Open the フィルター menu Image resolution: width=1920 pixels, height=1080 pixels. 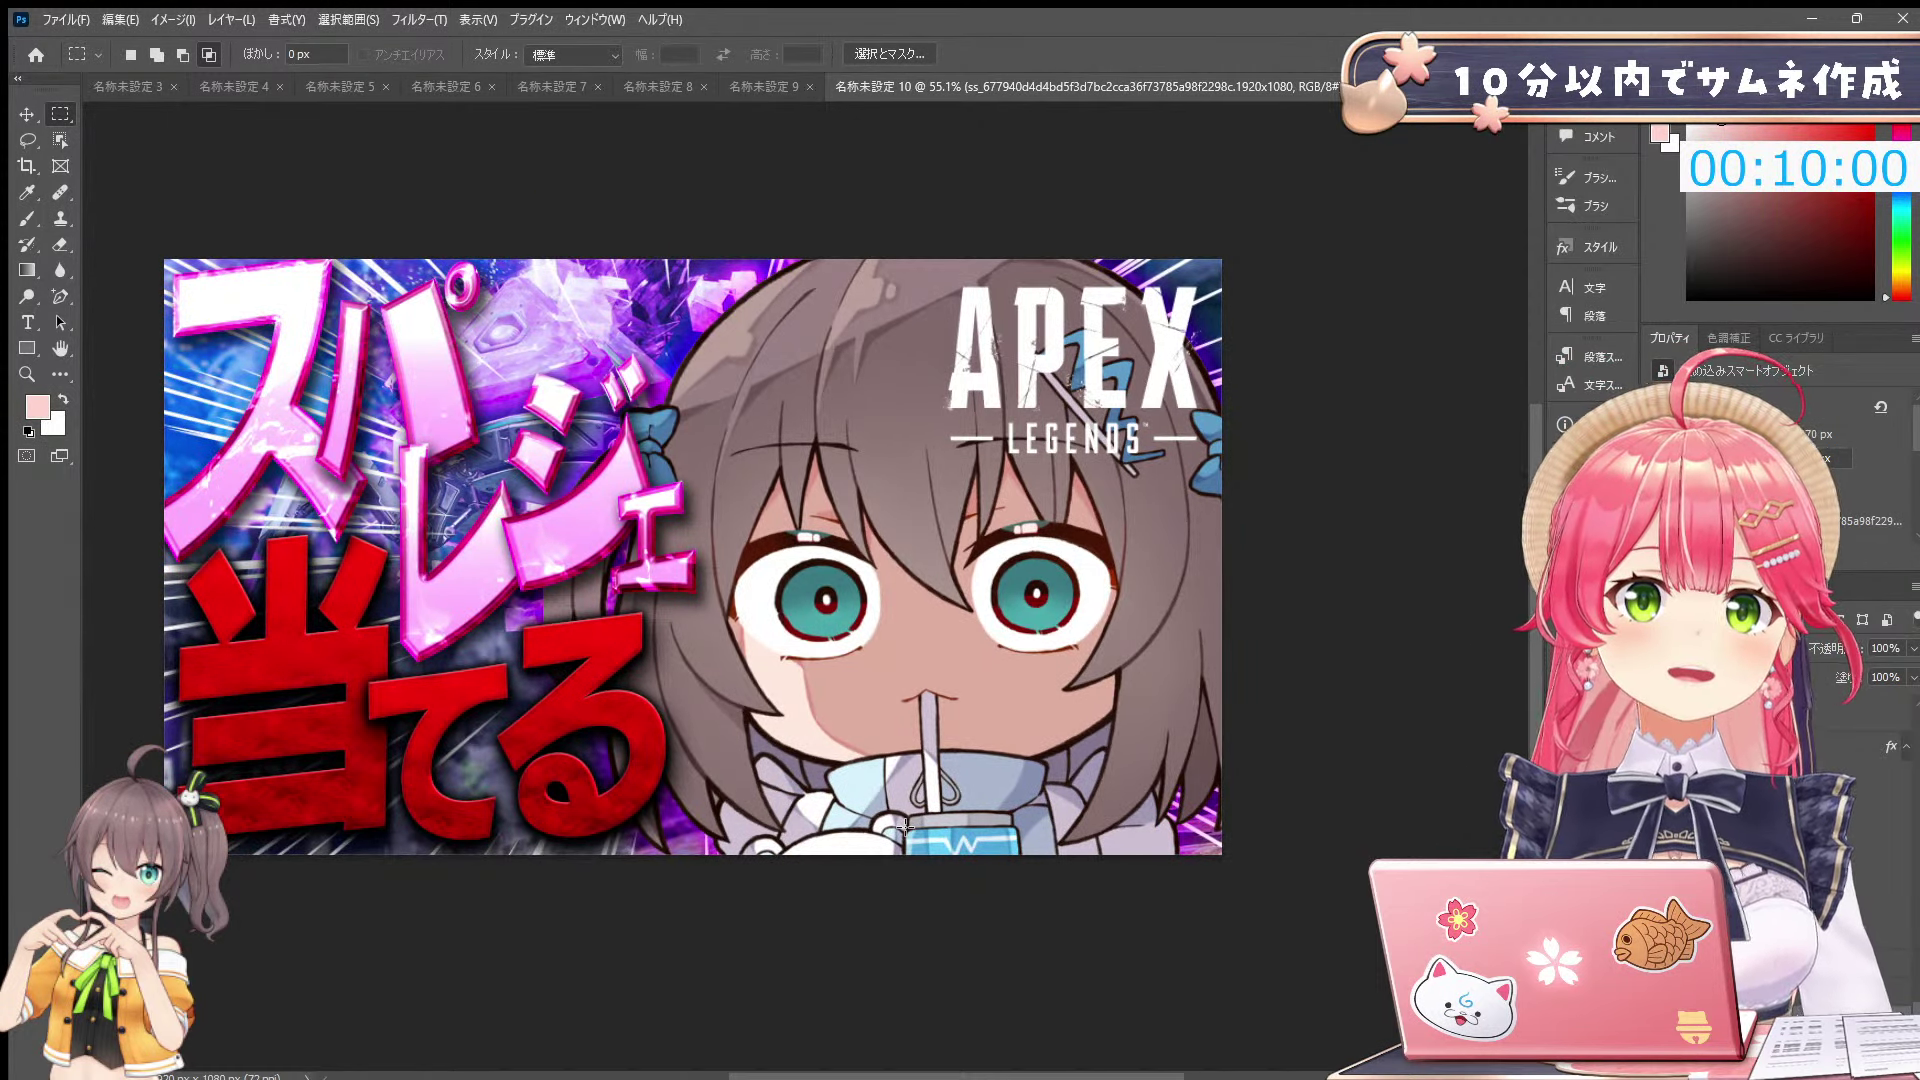point(418,20)
